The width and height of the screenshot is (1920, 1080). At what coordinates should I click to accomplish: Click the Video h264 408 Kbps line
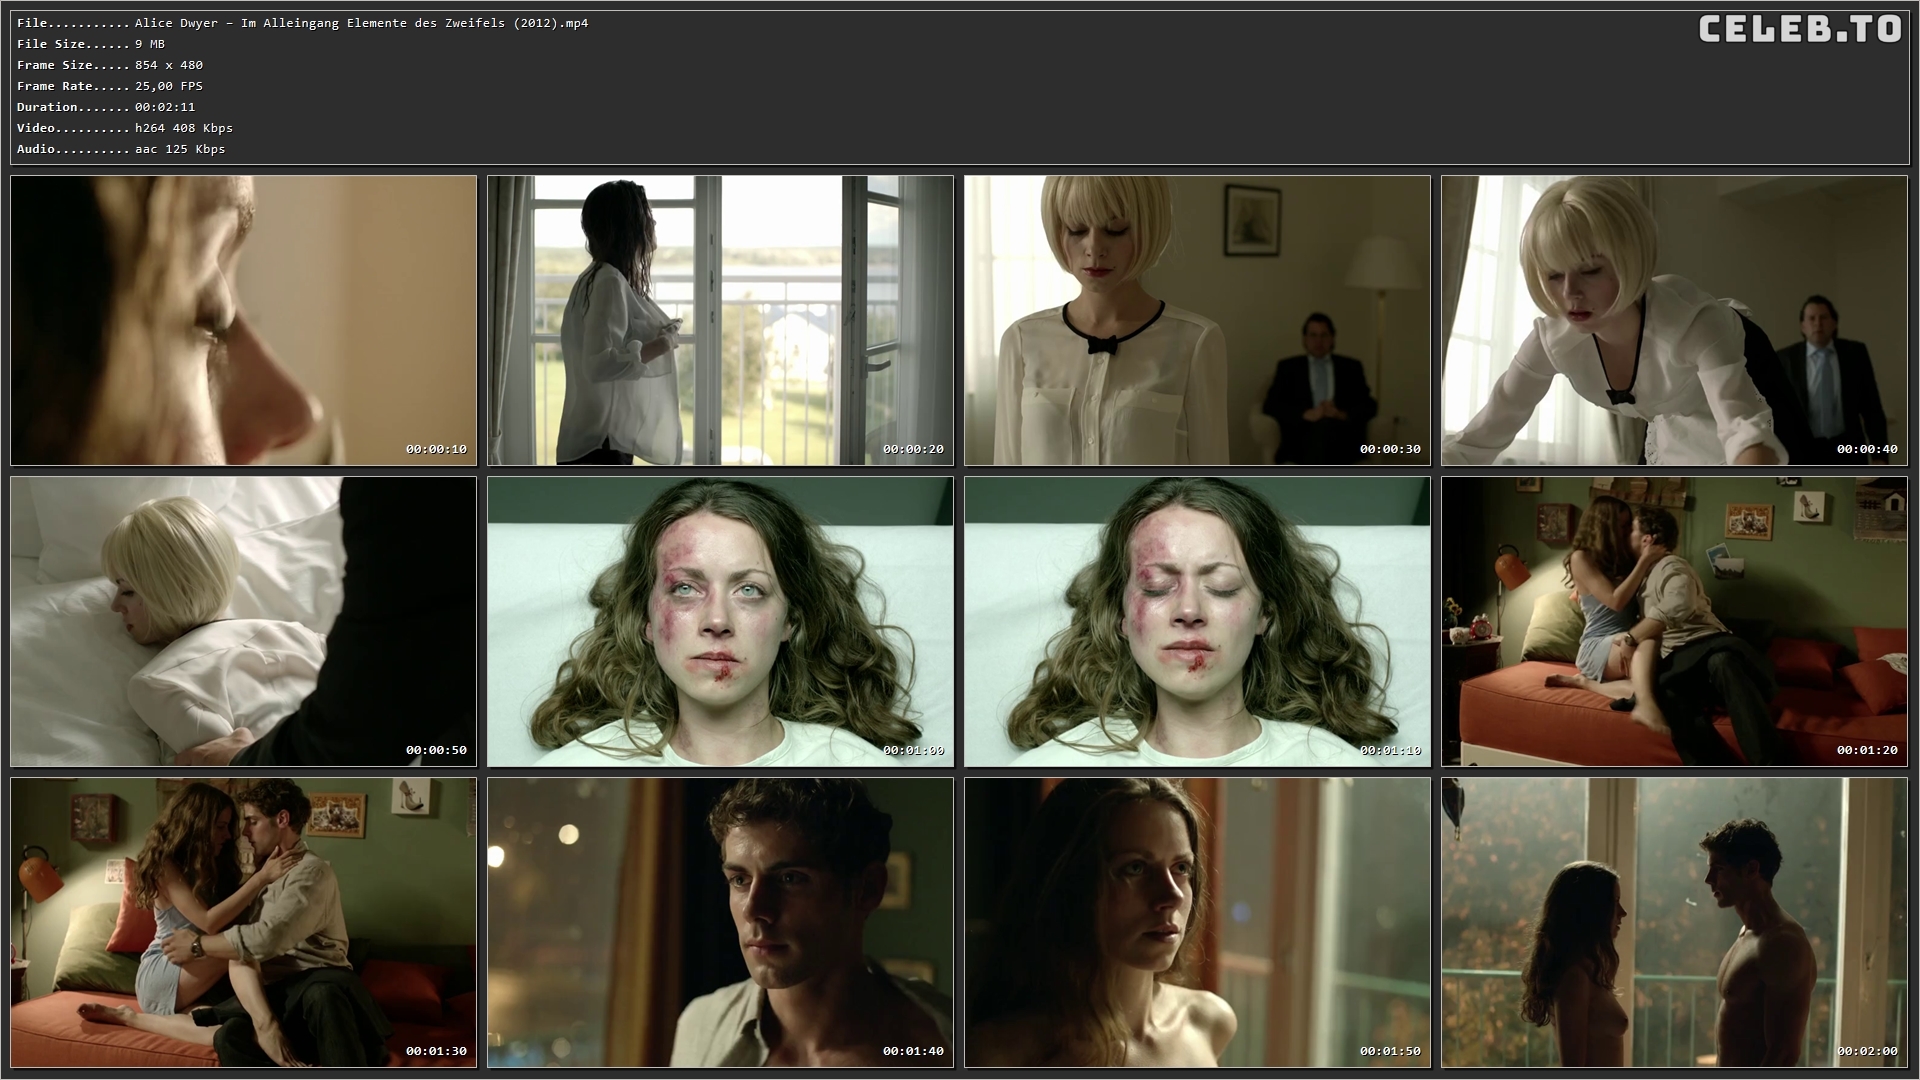[125, 128]
